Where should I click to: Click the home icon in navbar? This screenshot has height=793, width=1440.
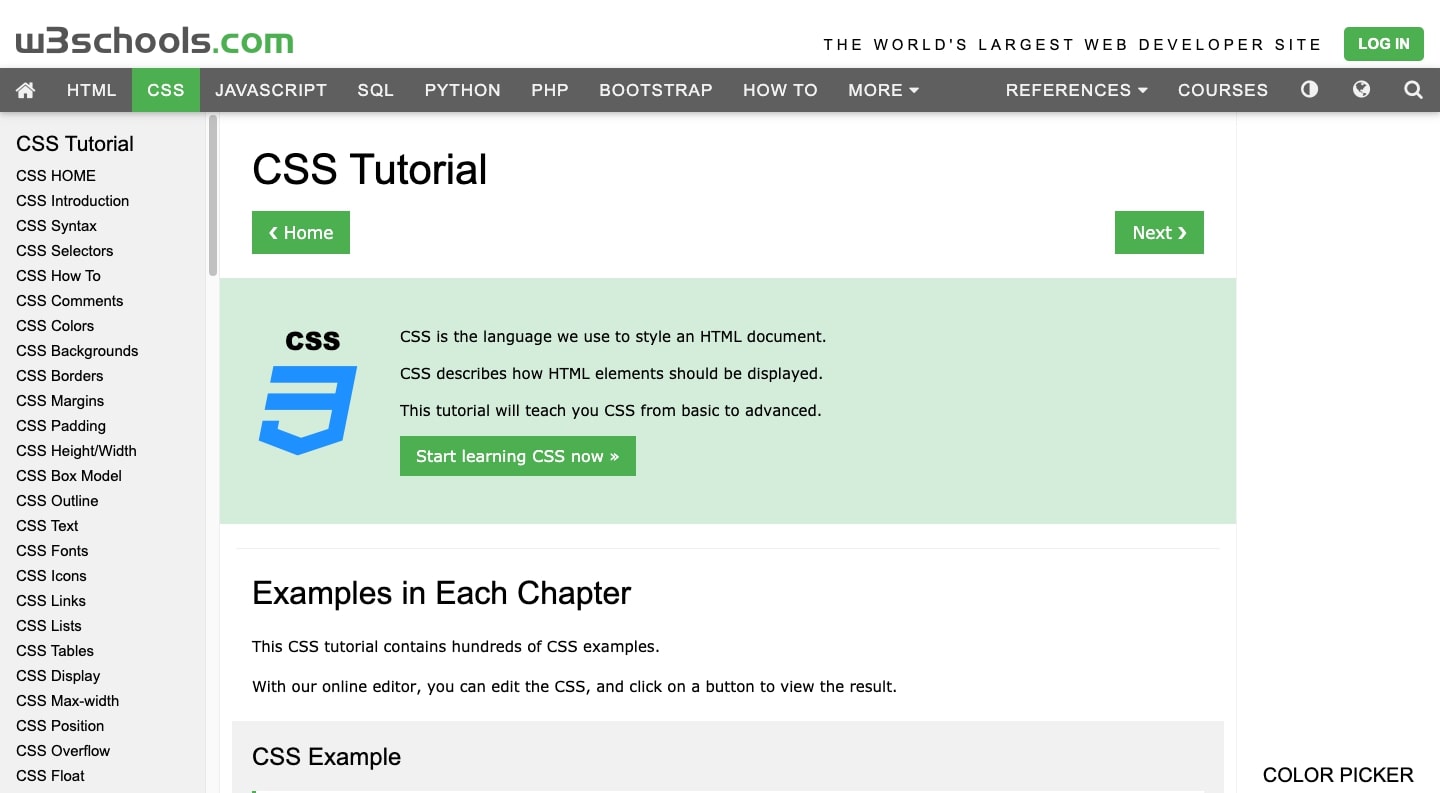26,90
